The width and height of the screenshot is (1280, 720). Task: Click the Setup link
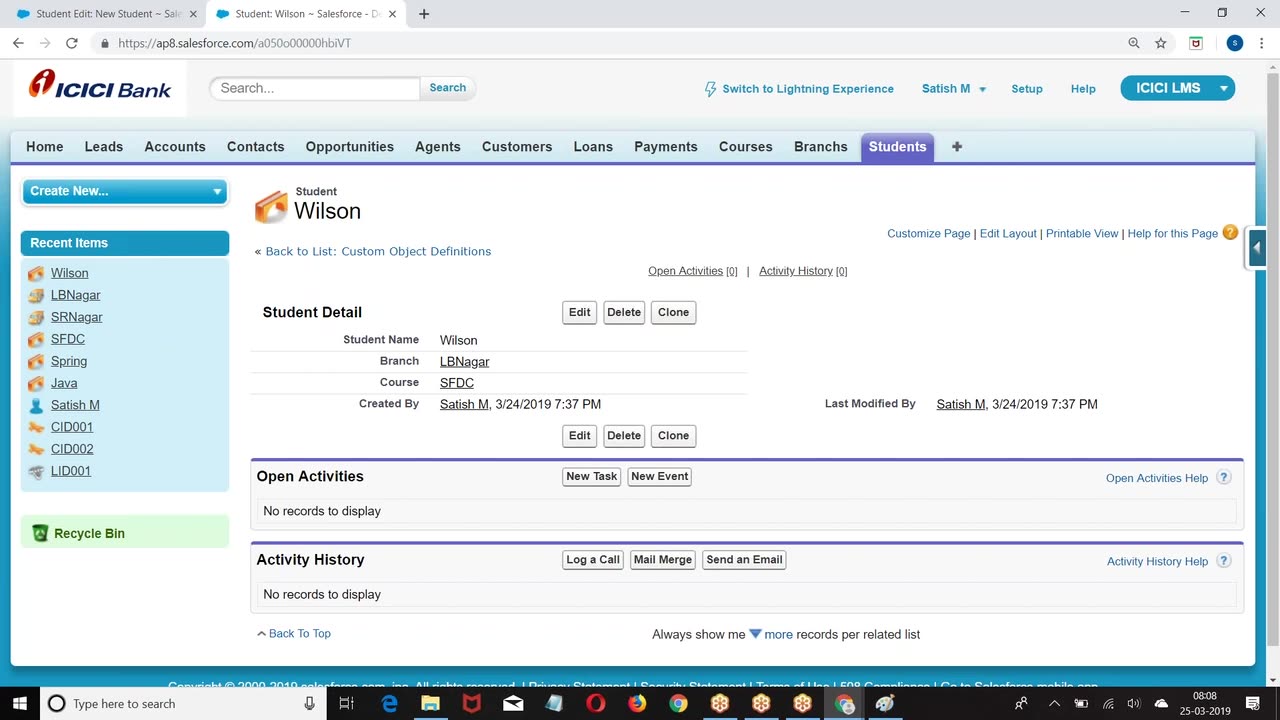click(1027, 89)
